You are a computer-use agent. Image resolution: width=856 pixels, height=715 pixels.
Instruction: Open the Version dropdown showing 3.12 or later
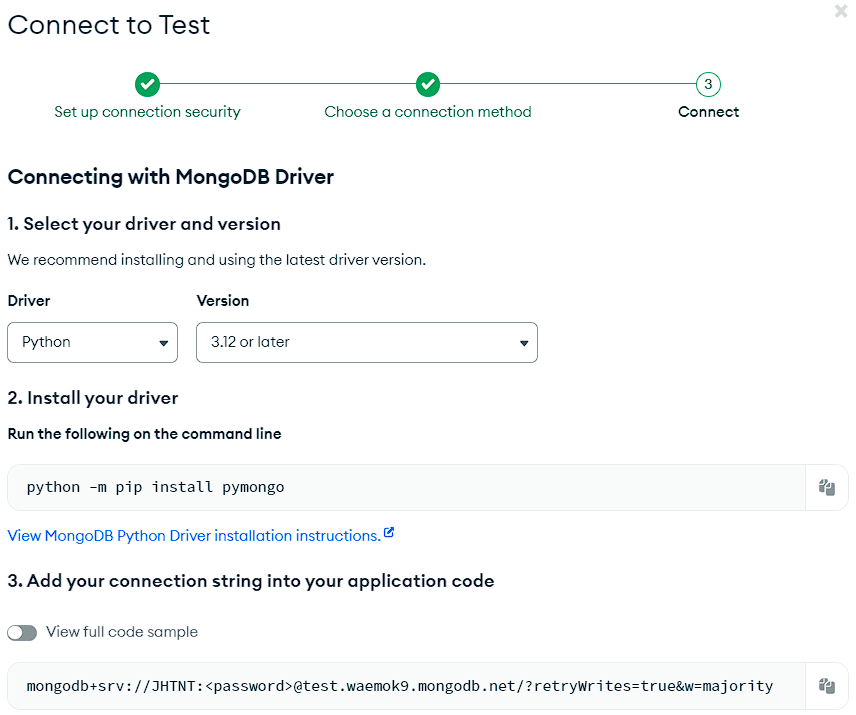(367, 342)
